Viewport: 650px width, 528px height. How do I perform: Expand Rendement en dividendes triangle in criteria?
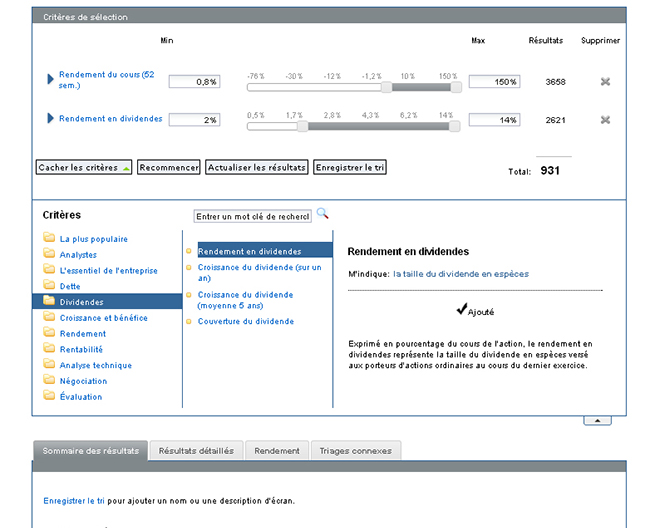click(51, 119)
